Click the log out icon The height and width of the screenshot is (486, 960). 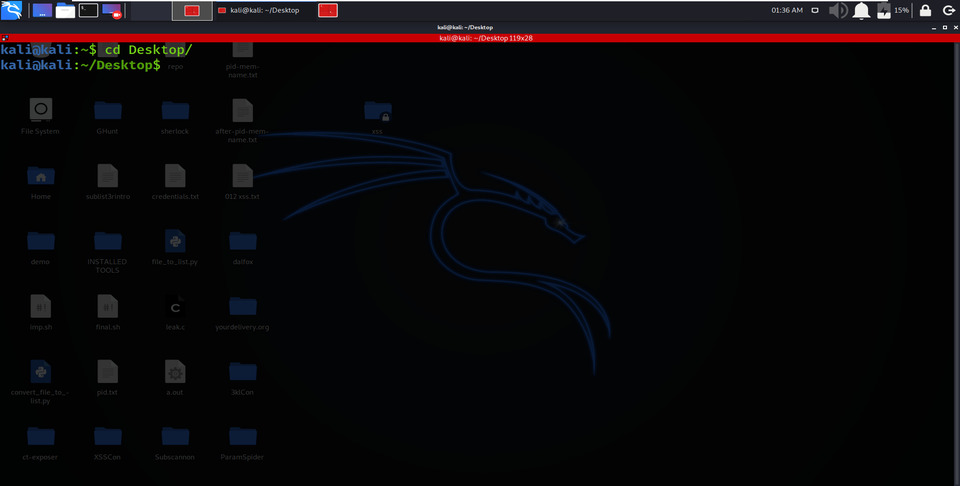948,10
